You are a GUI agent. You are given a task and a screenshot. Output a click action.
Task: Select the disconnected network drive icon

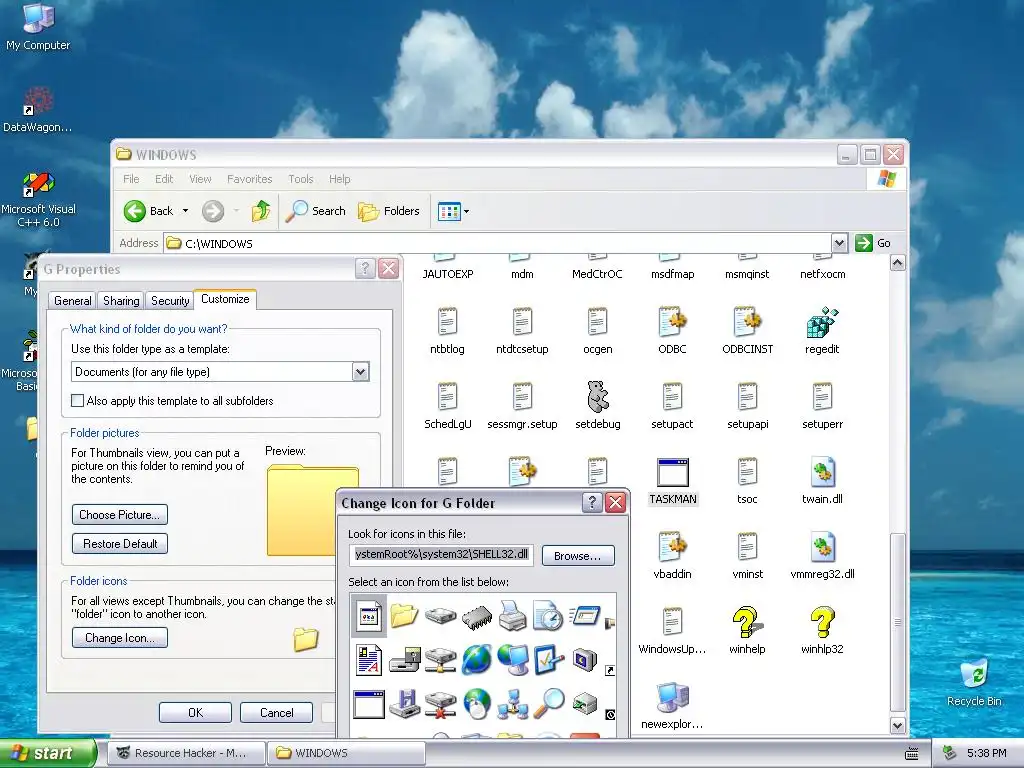pyautogui.click(x=441, y=704)
